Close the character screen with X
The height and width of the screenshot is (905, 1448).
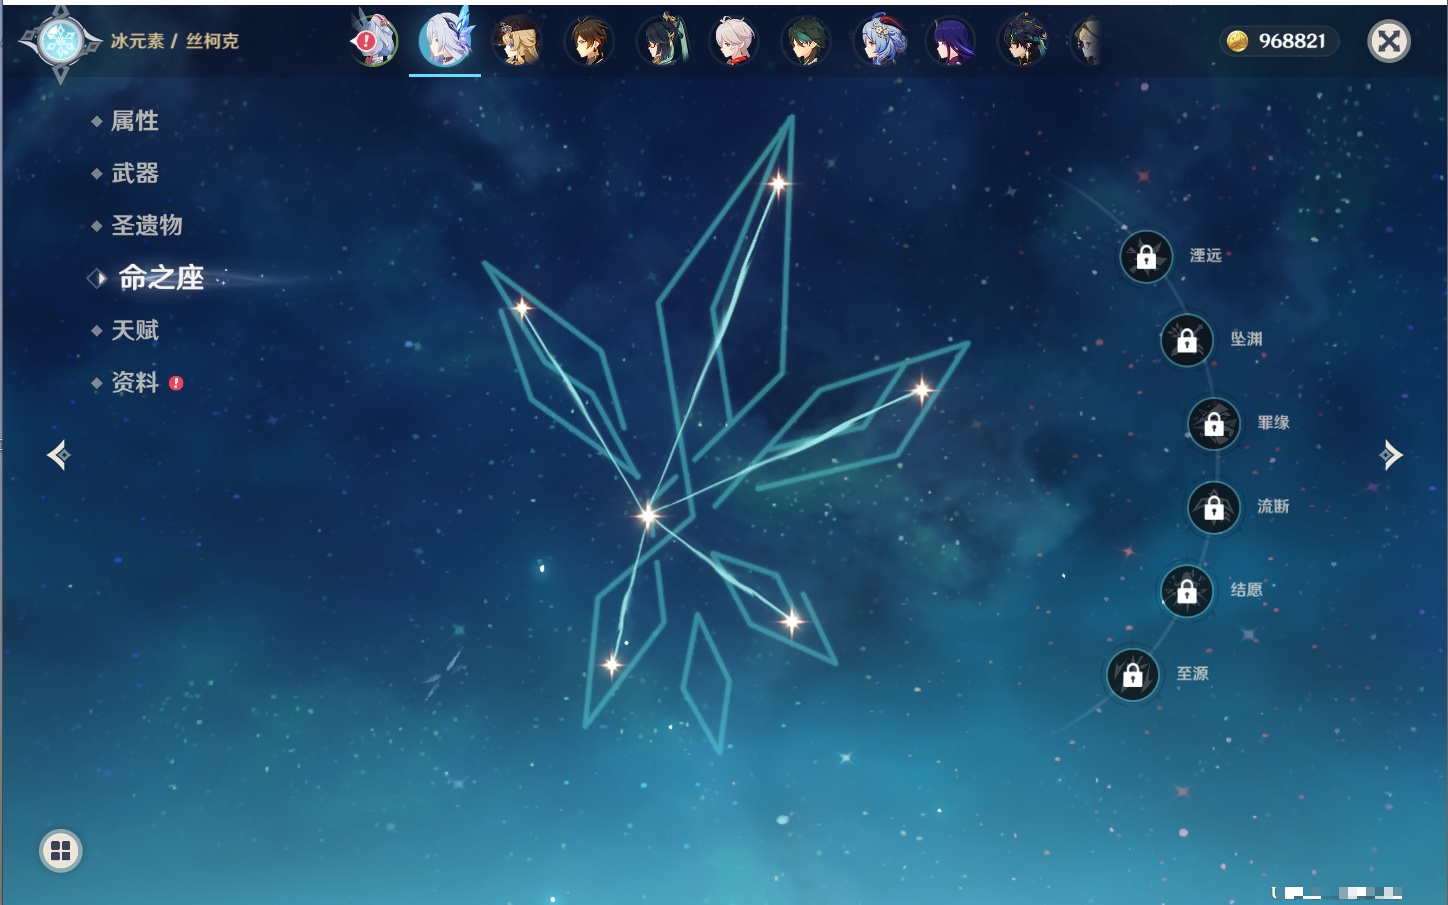1389,41
